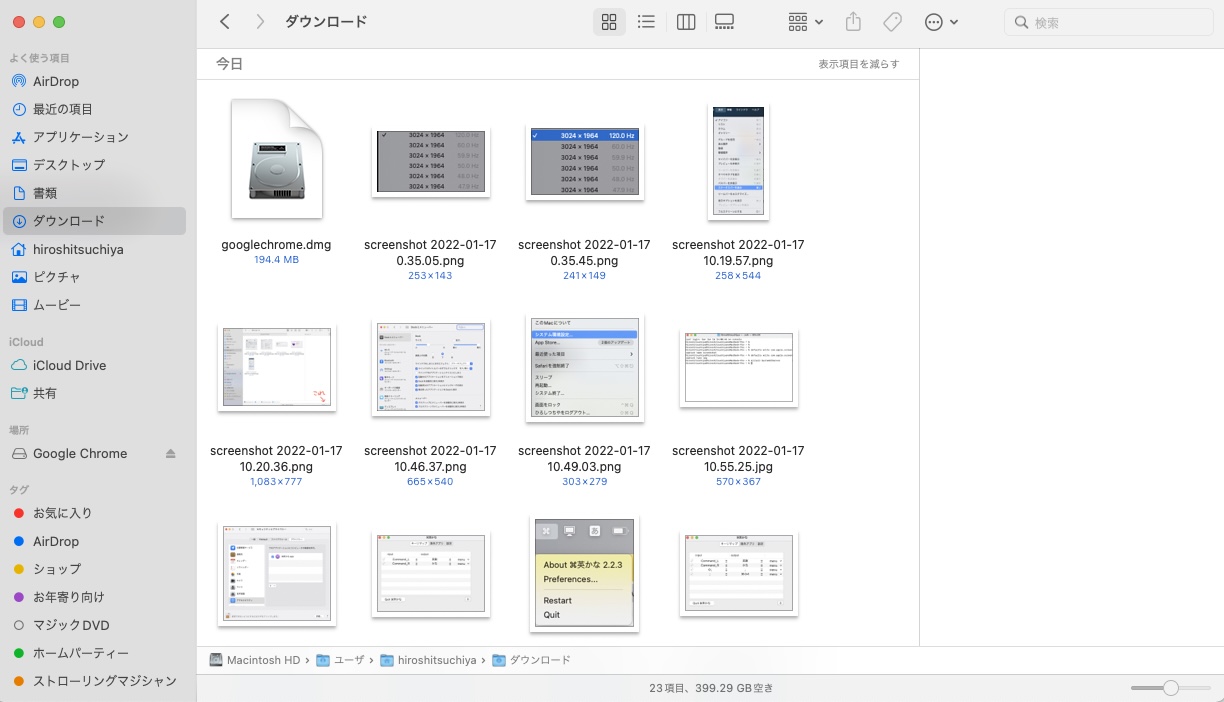The image size is (1224, 702).
Task: Select the googlechrome.dmg file
Action: pos(276,160)
